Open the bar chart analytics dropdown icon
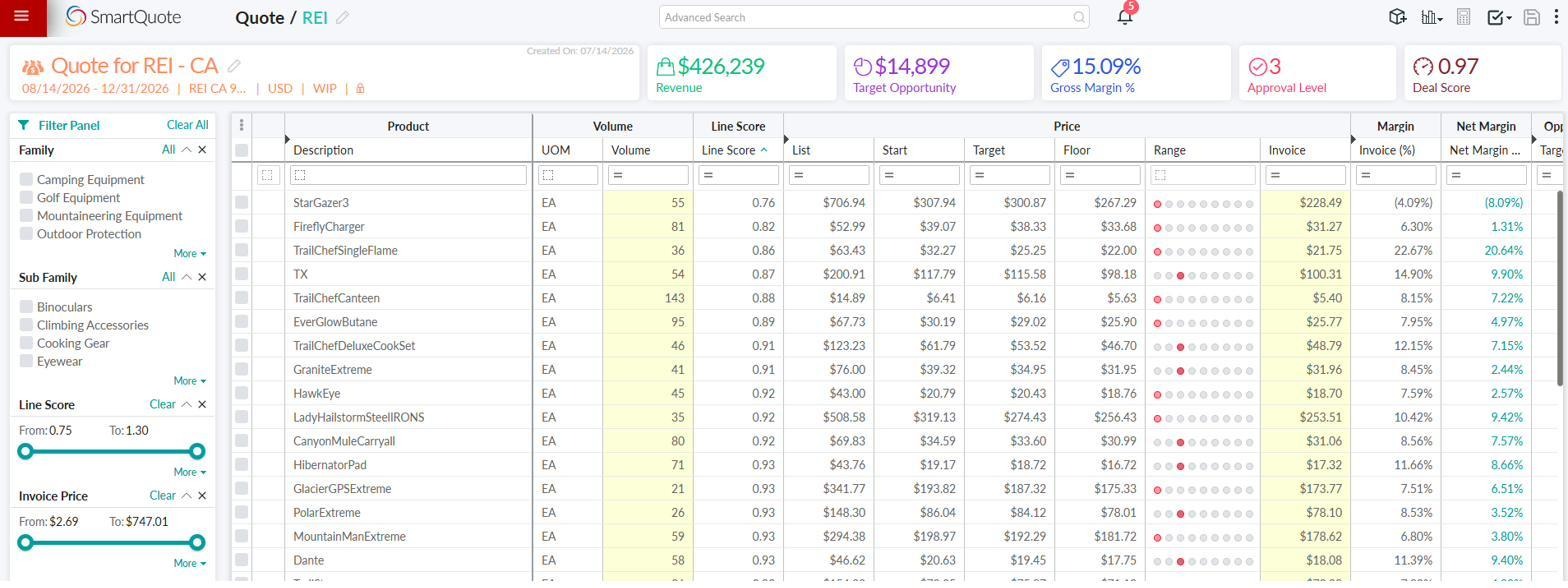The image size is (1568, 588). tap(1432, 17)
